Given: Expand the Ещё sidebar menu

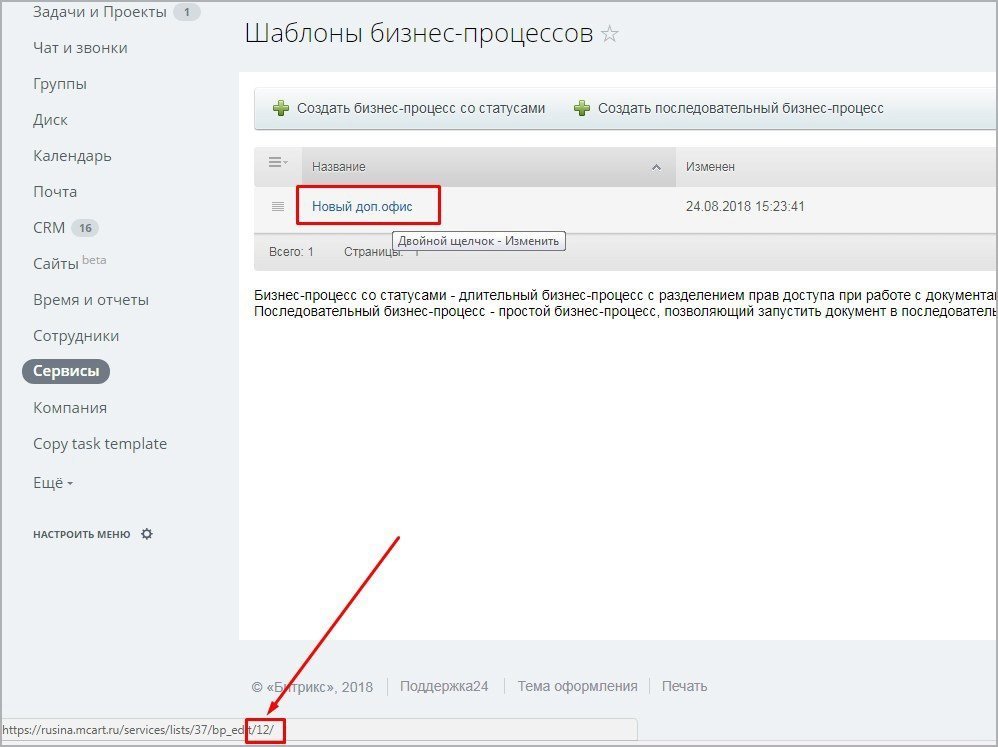Looking at the screenshot, I should pyautogui.click(x=53, y=481).
